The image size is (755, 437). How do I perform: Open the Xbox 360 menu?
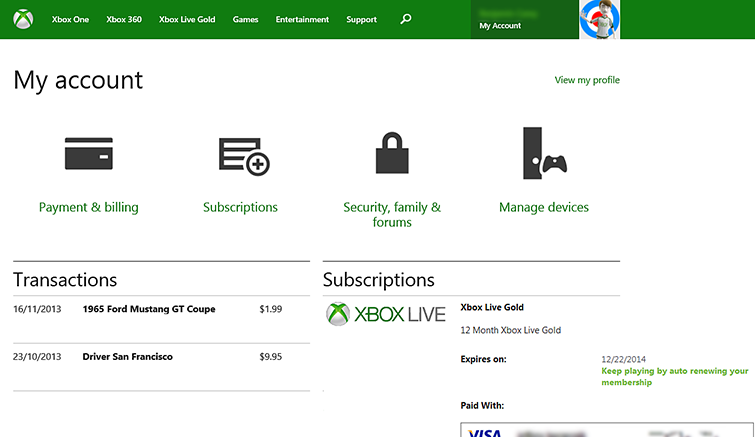124,19
